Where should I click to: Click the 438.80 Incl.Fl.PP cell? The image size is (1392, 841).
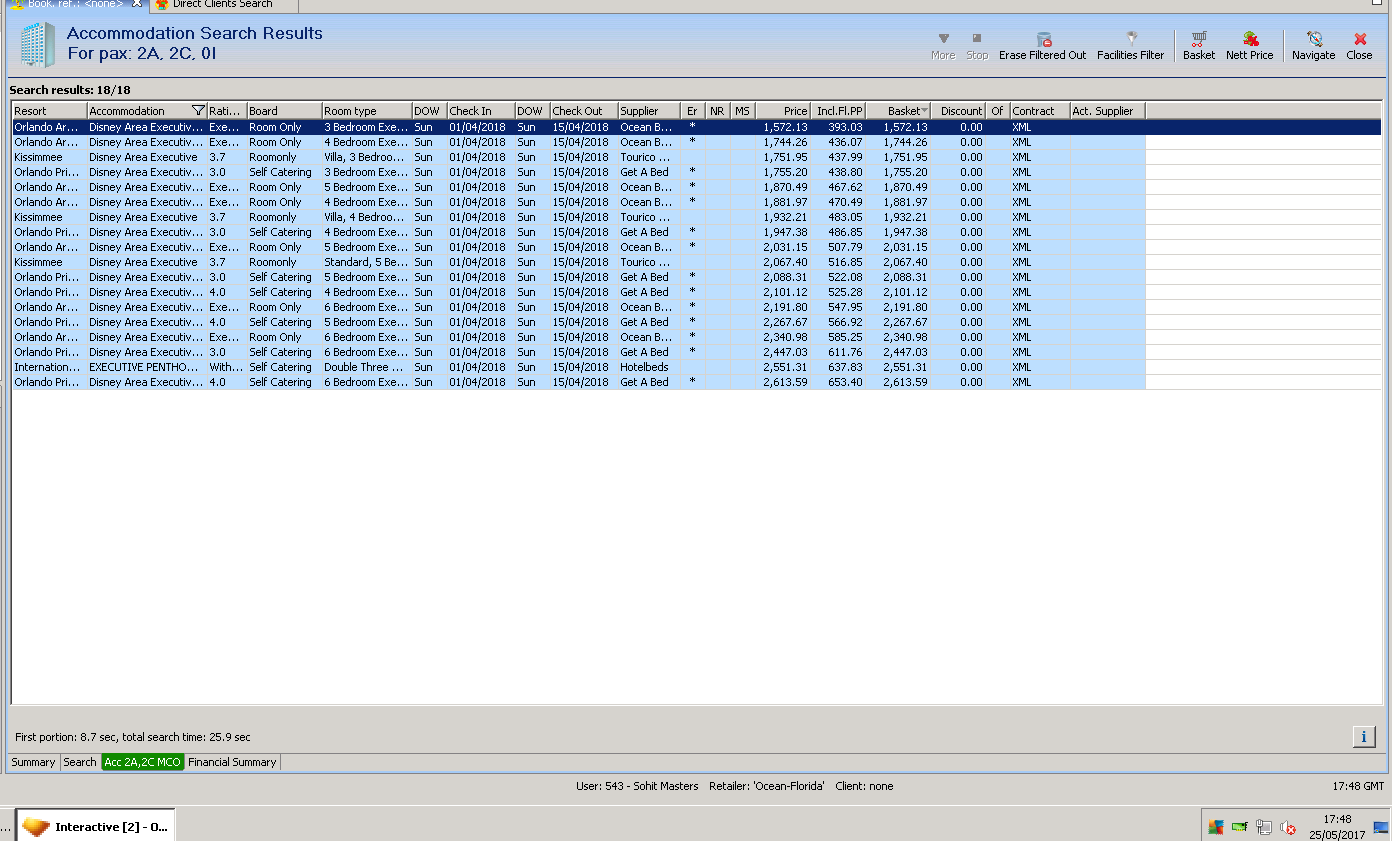[838, 172]
